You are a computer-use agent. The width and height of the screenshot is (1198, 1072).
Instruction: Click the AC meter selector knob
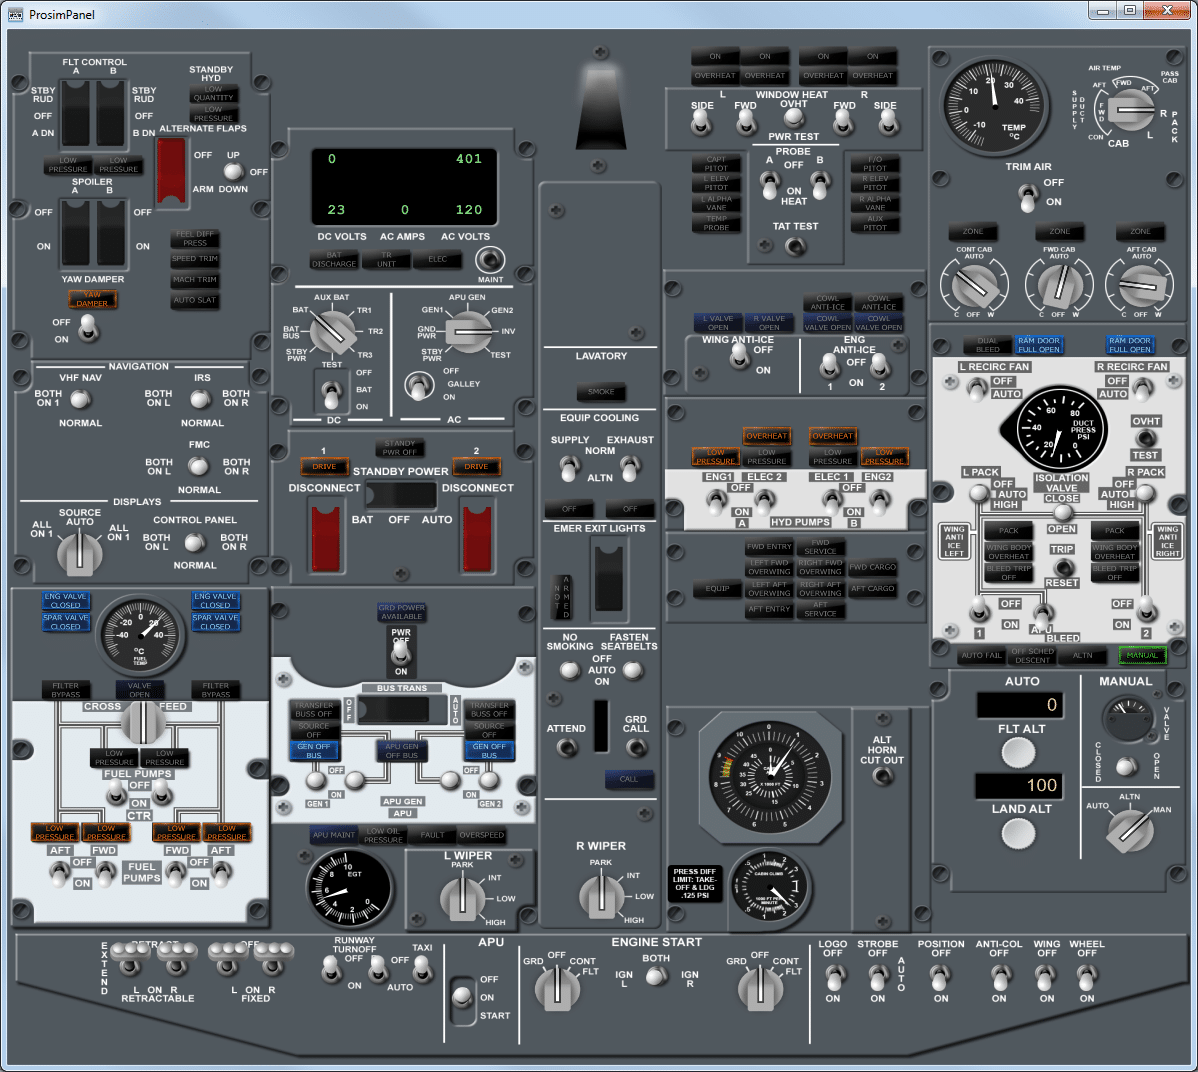(466, 331)
